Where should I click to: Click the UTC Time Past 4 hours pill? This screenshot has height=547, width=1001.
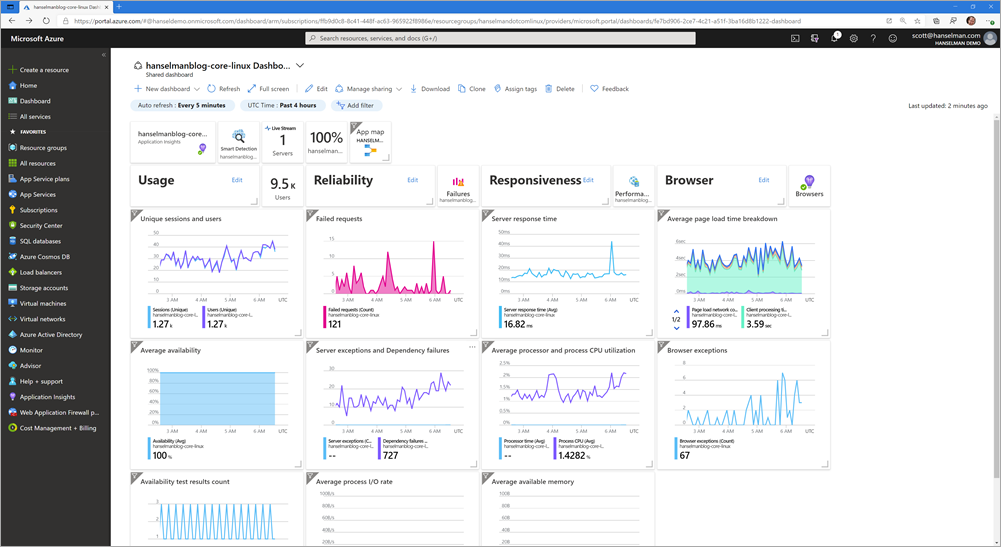click(x=283, y=105)
